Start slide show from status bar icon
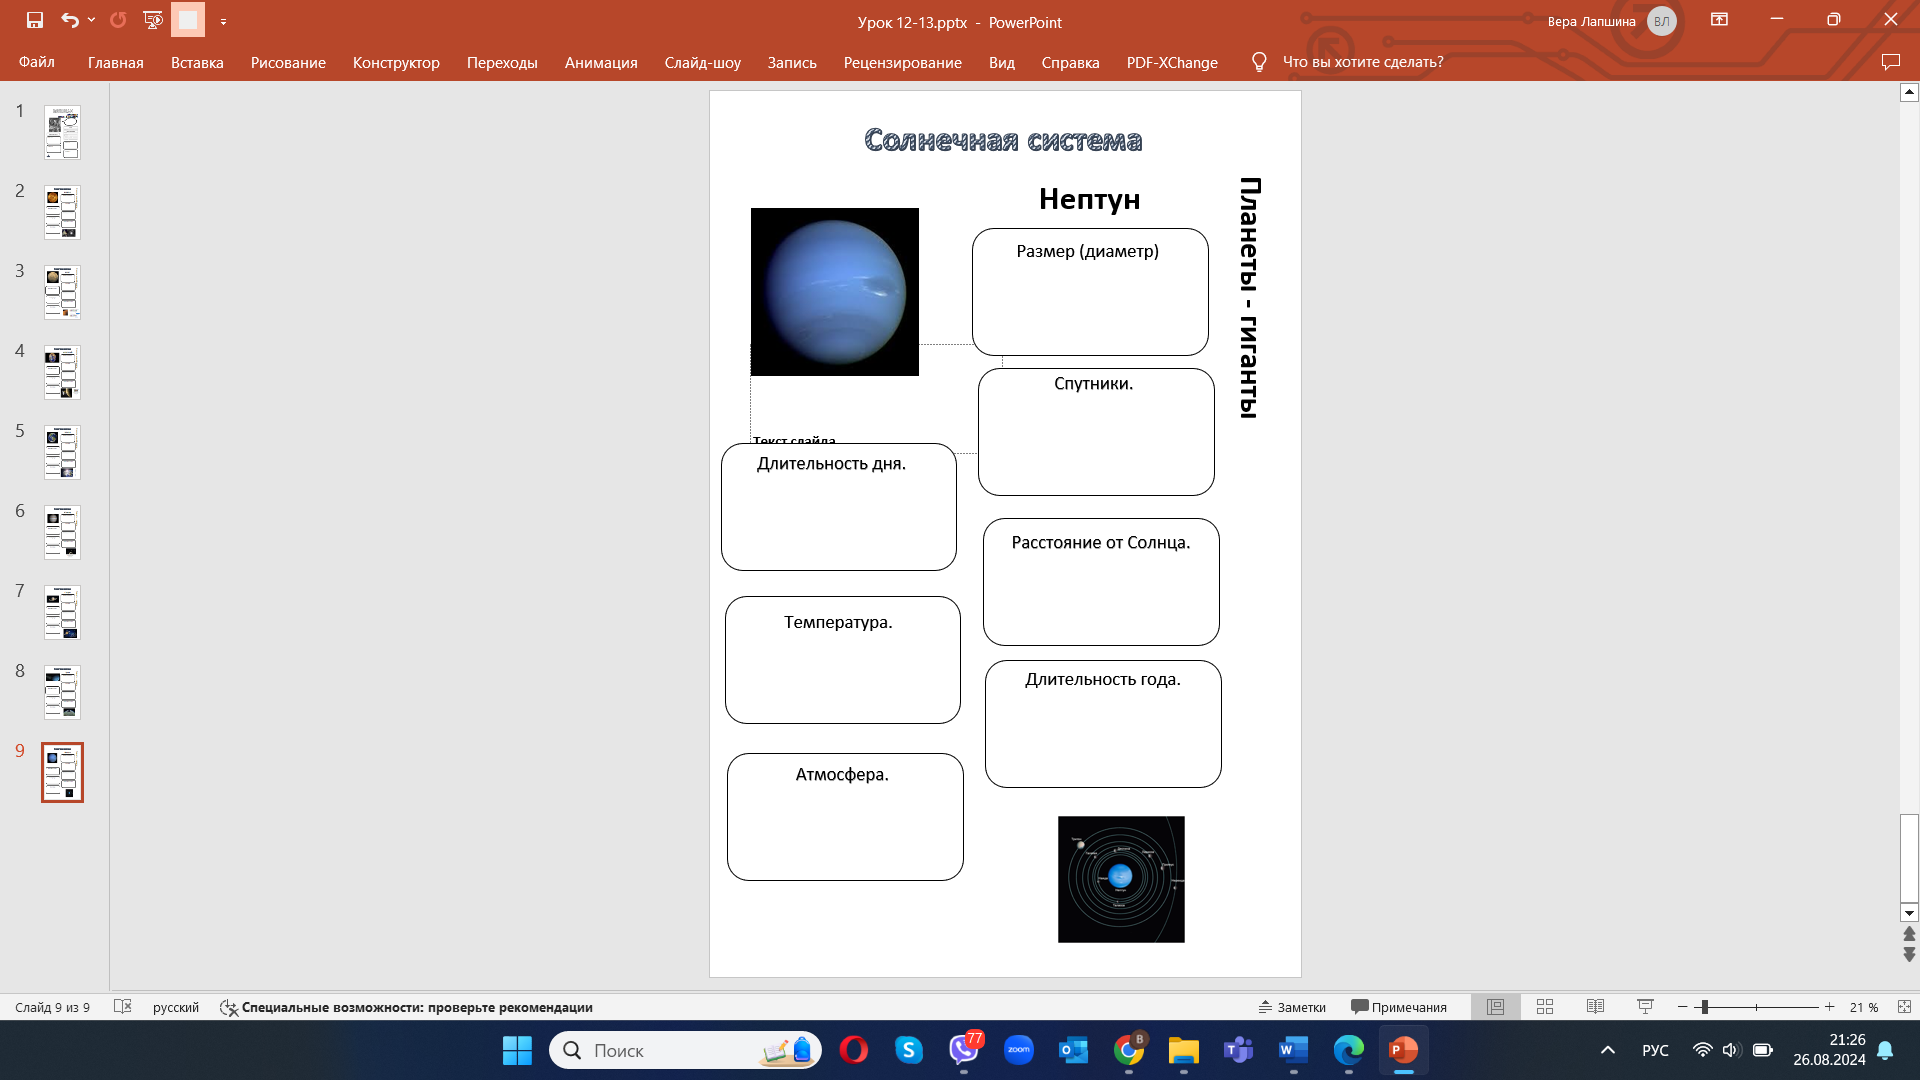Screen dimensions: 1920x1080 click(x=1645, y=1007)
